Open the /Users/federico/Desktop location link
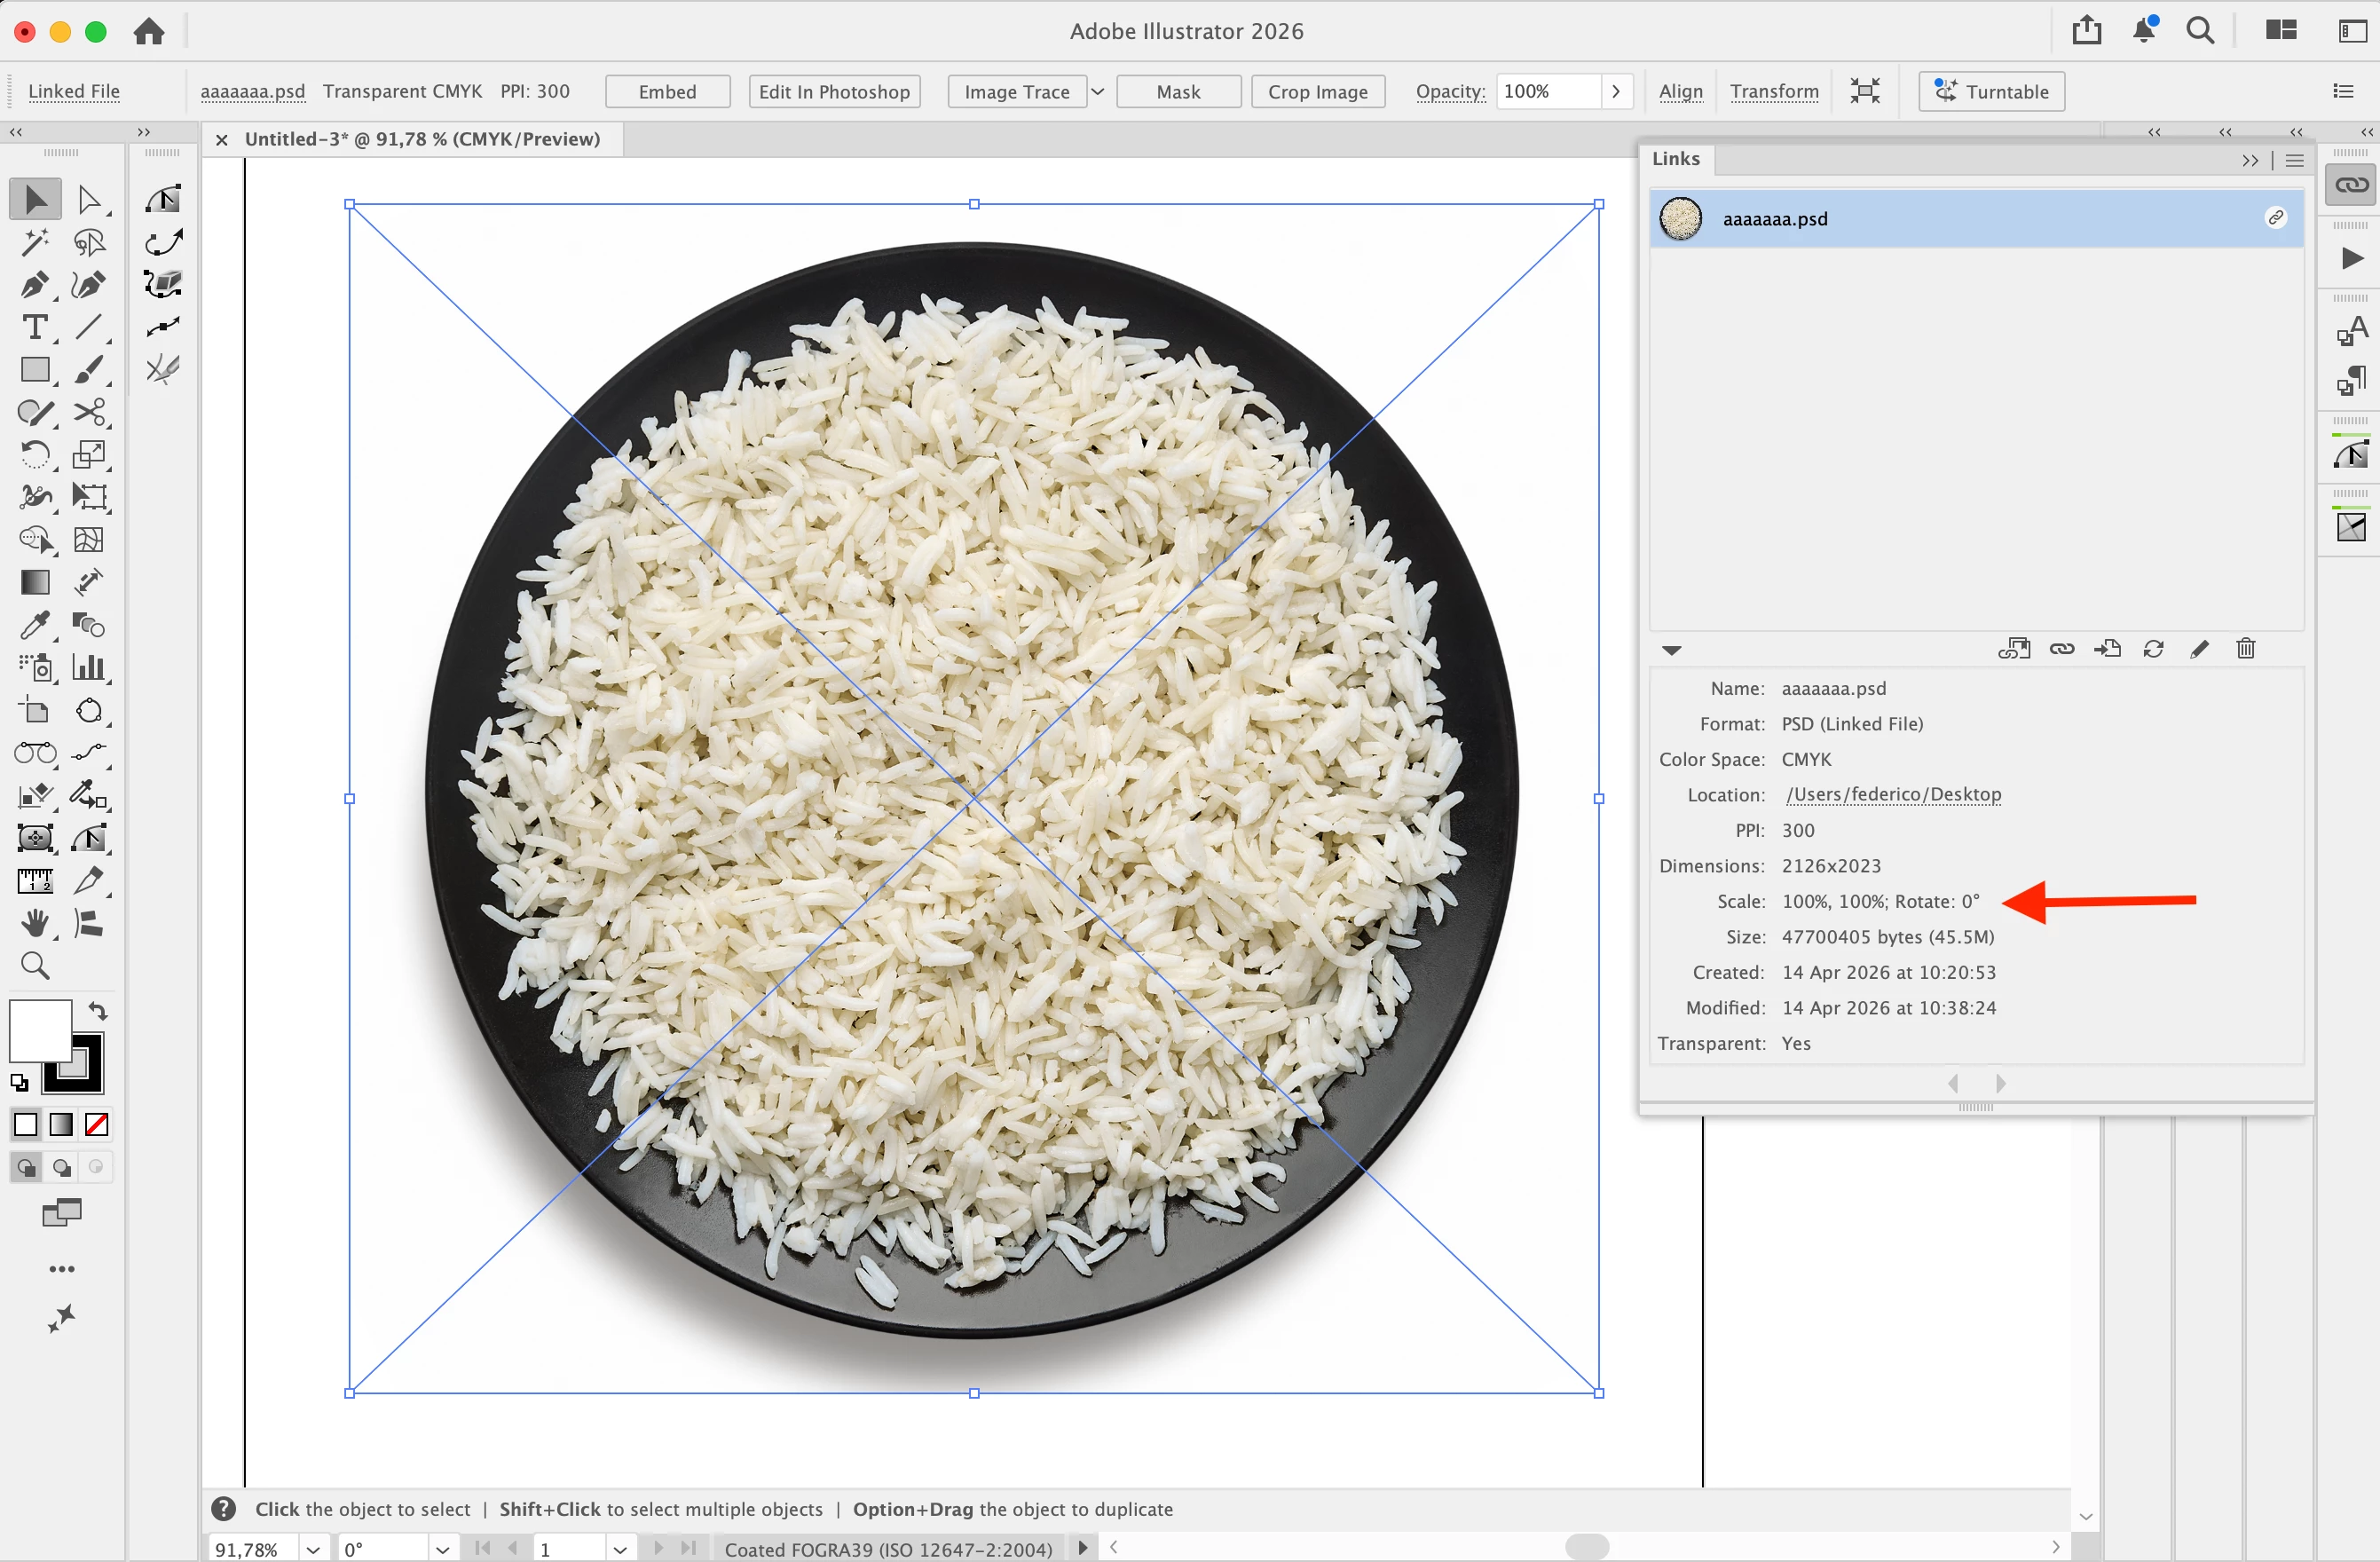Image resolution: width=2380 pixels, height=1562 pixels. point(1893,795)
